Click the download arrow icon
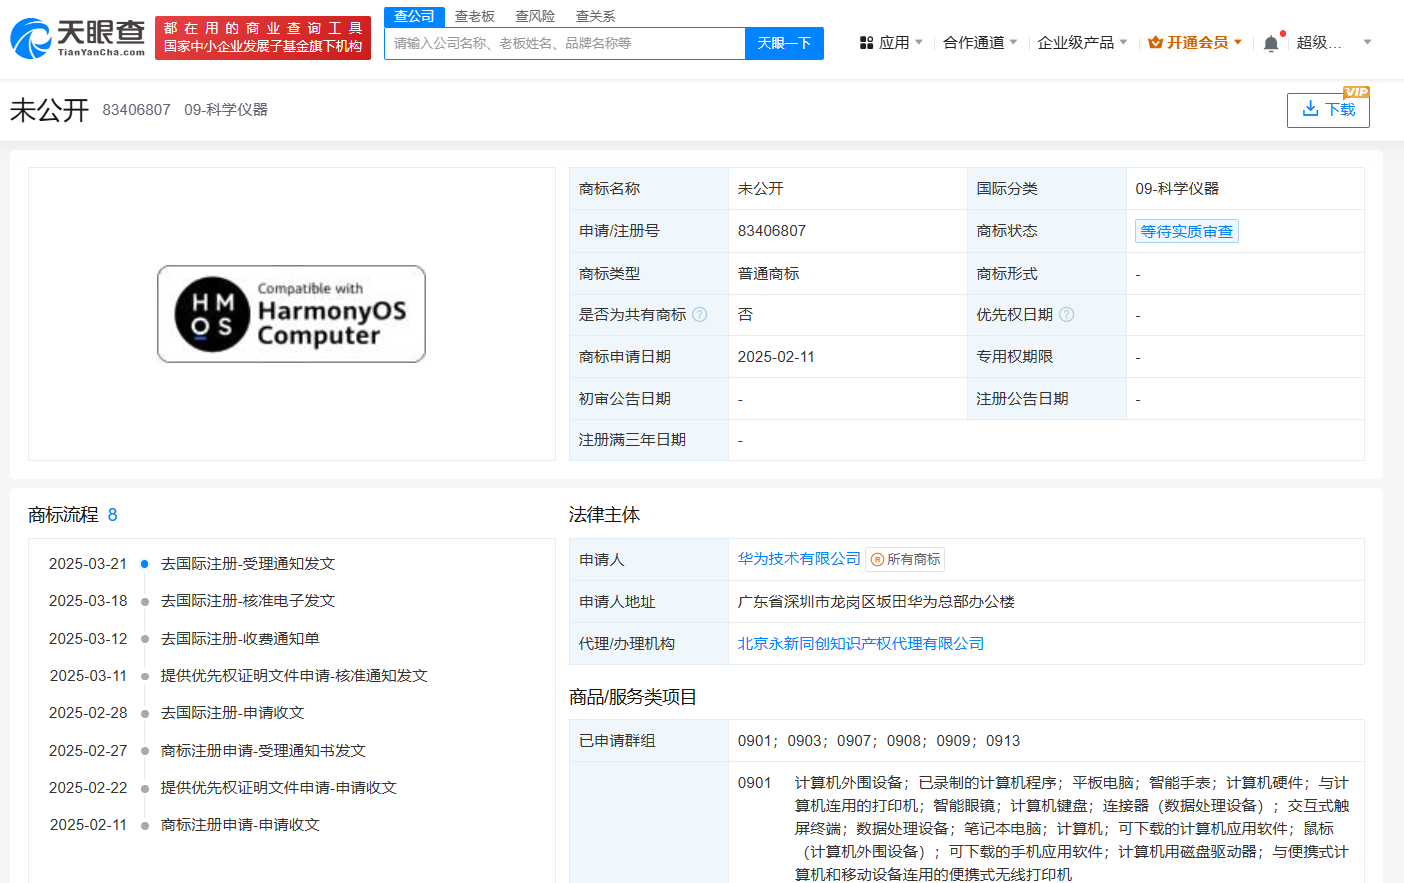The height and width of the screenshot is (883, 1404). tap(1310, 109)
